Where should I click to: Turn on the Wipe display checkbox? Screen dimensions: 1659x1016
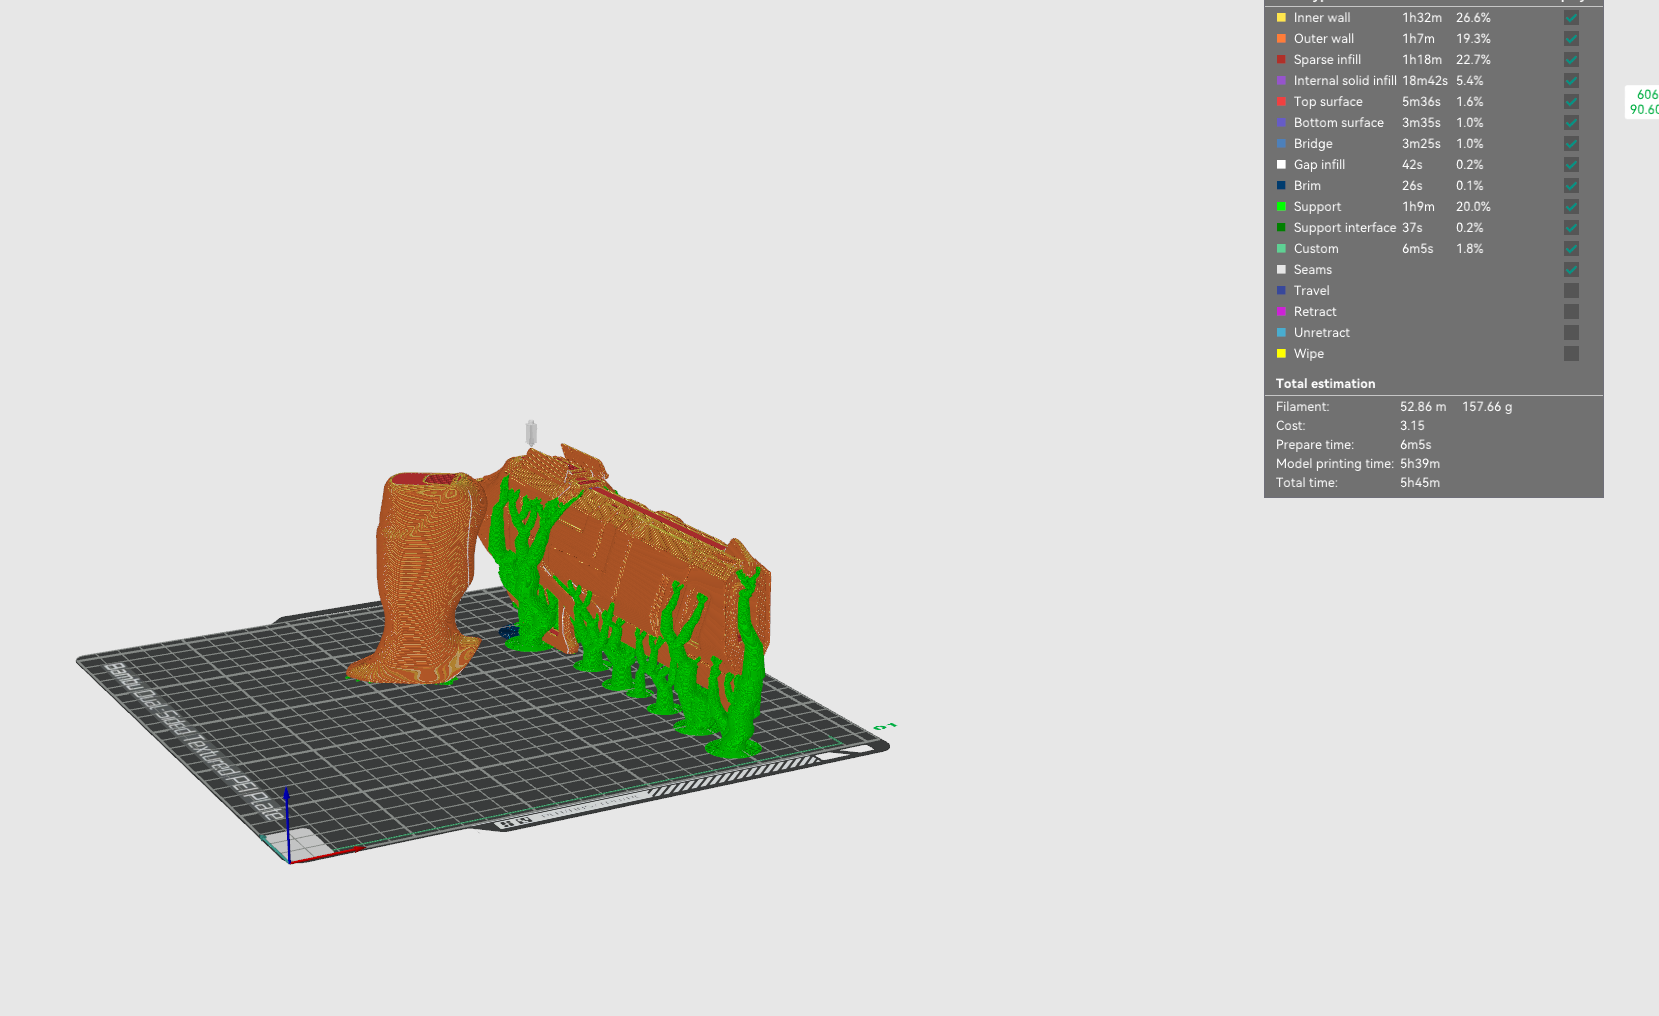1571,354
